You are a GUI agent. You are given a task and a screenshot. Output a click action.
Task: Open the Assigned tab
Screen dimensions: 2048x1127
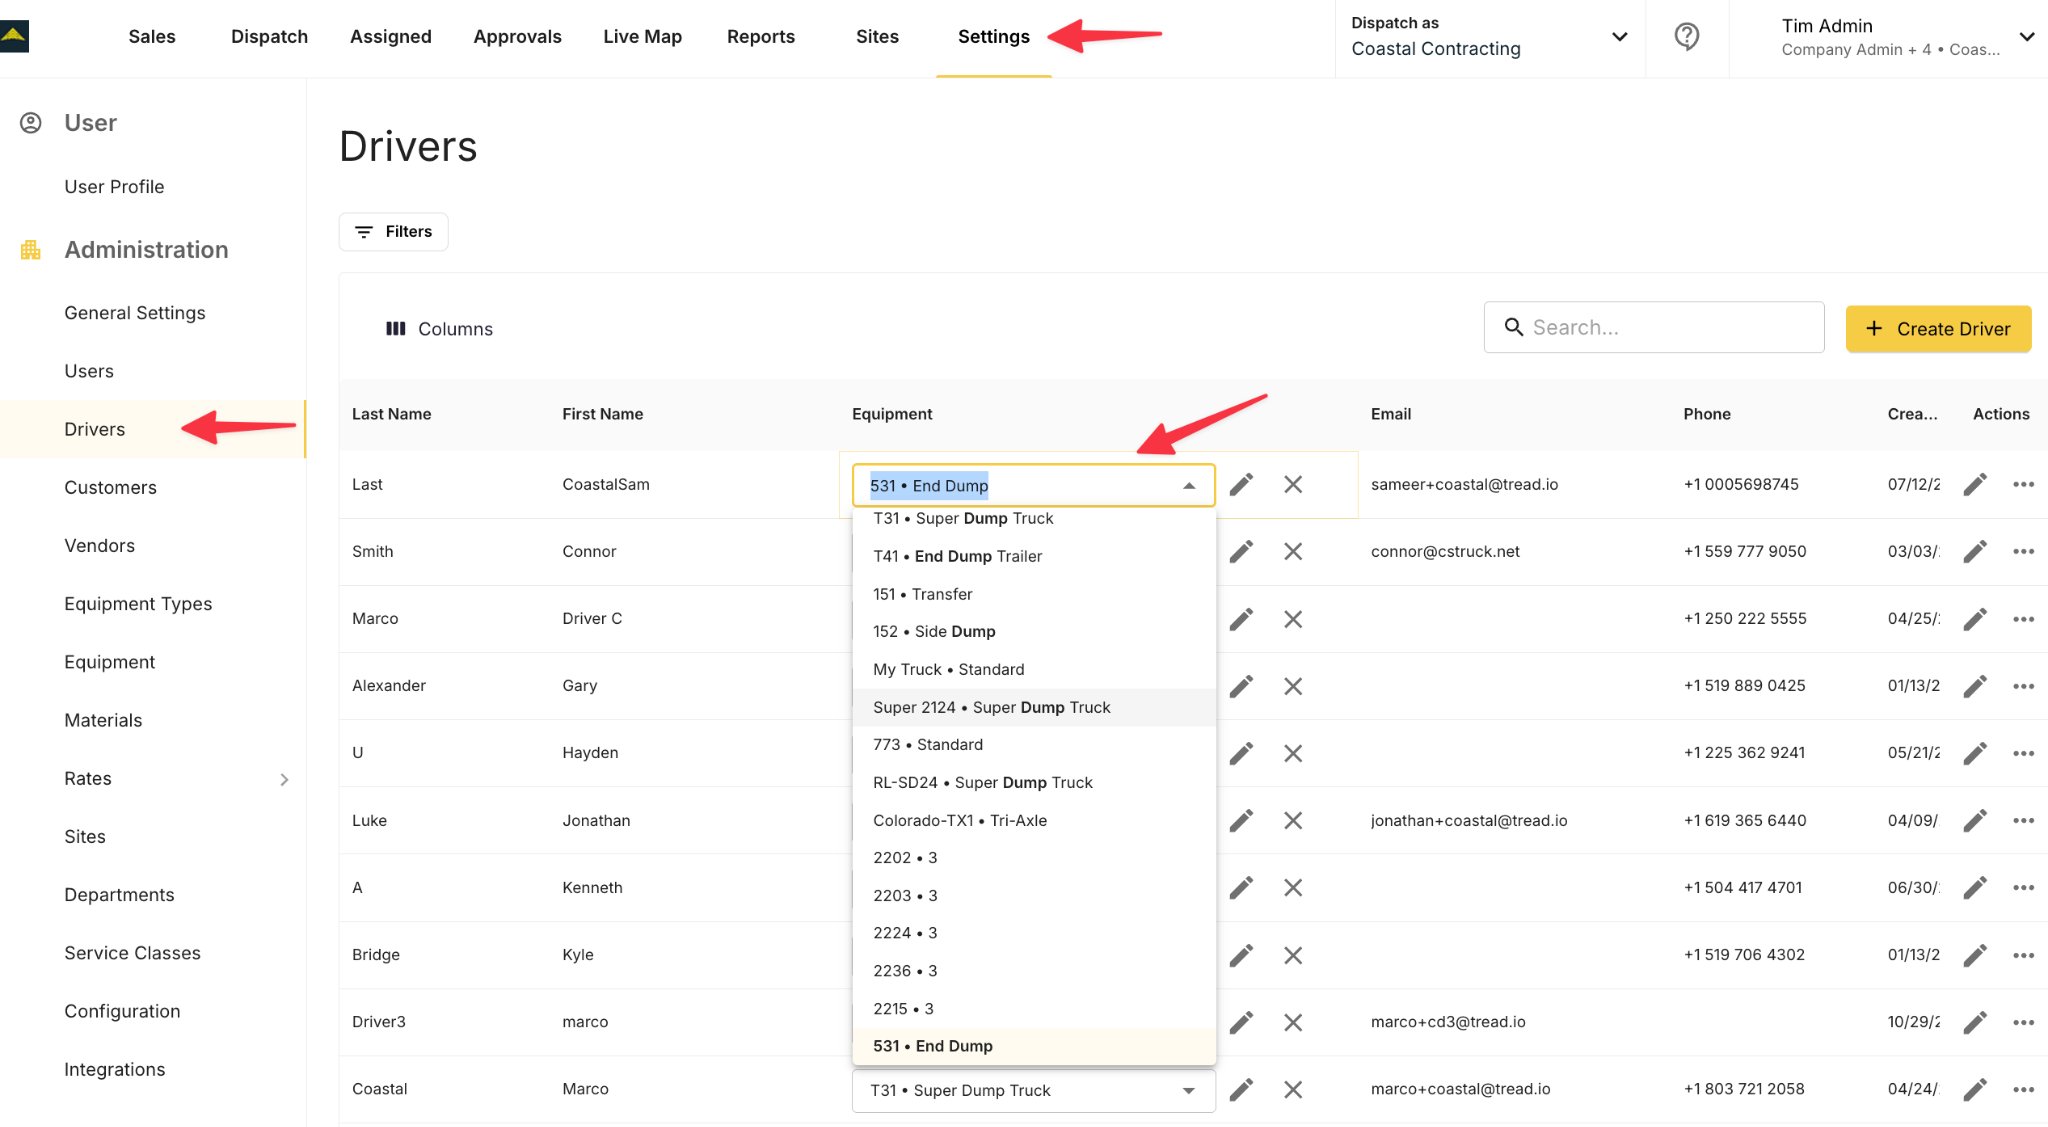pyautogui.click(x=391, y=37)
